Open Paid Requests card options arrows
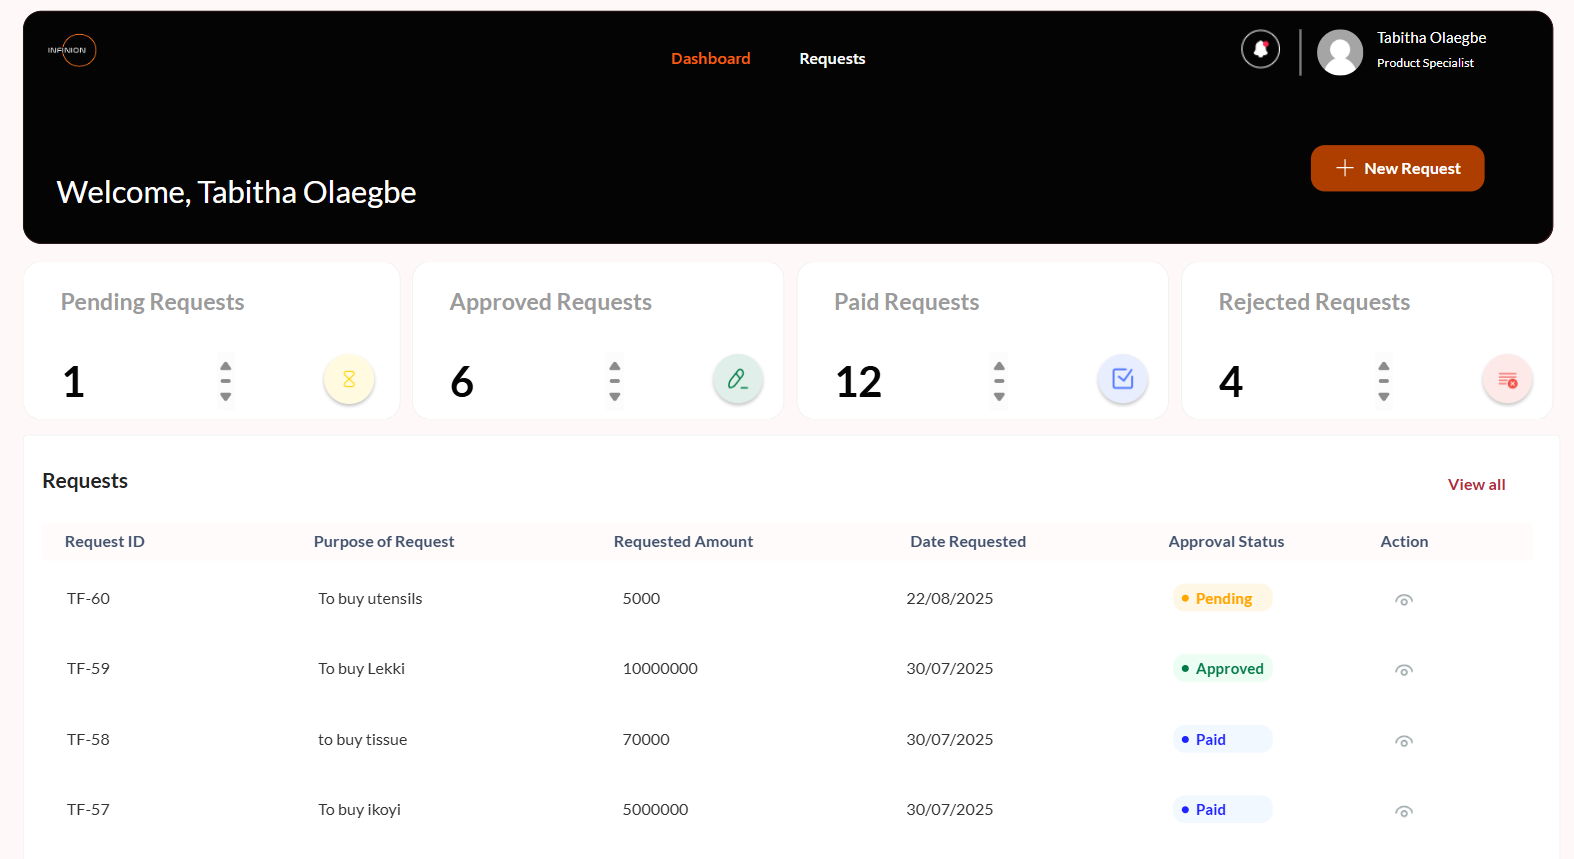Screen dimensions: 1574x859 coord(999,381)
